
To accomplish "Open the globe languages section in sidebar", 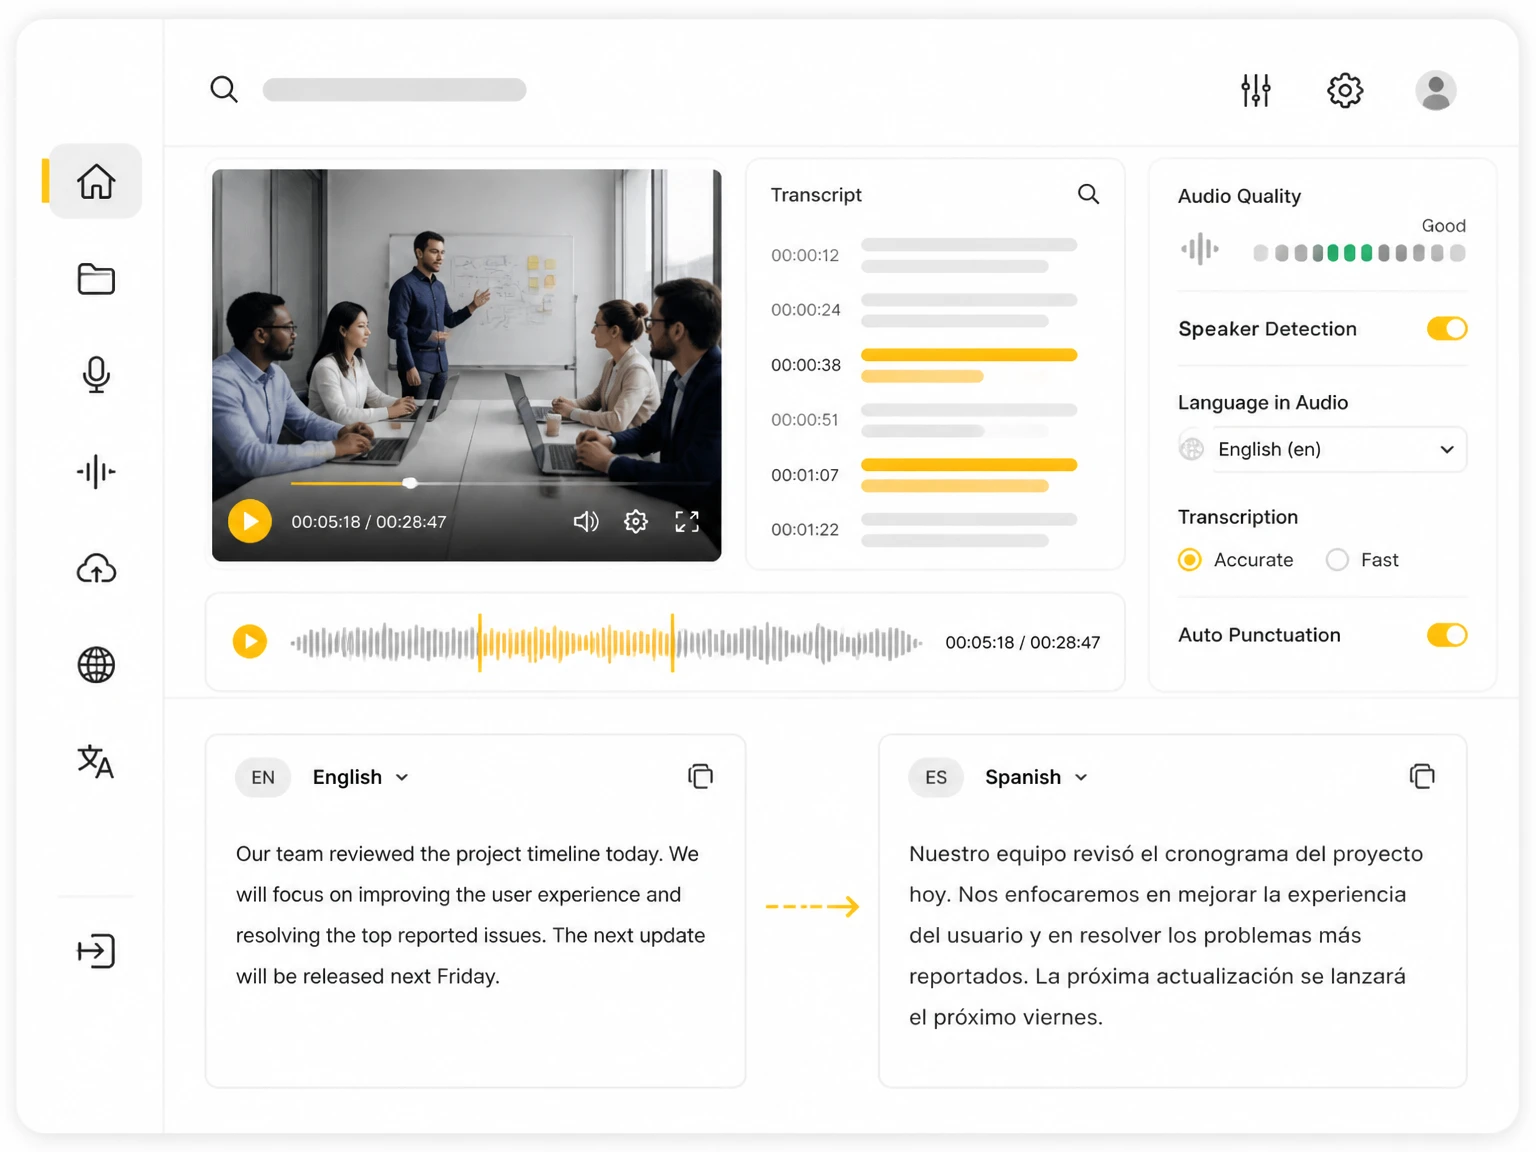I will (x=96, y=665).
